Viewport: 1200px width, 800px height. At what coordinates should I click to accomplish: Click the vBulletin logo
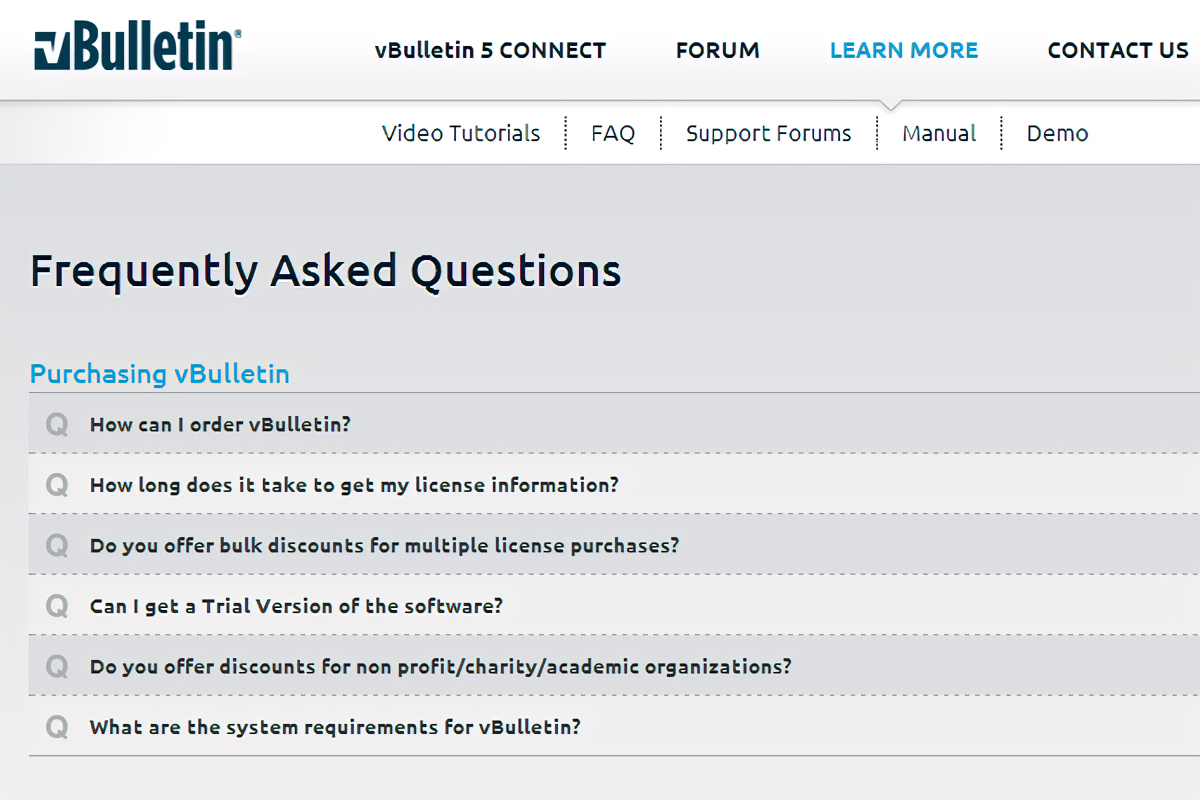point(137,49)
